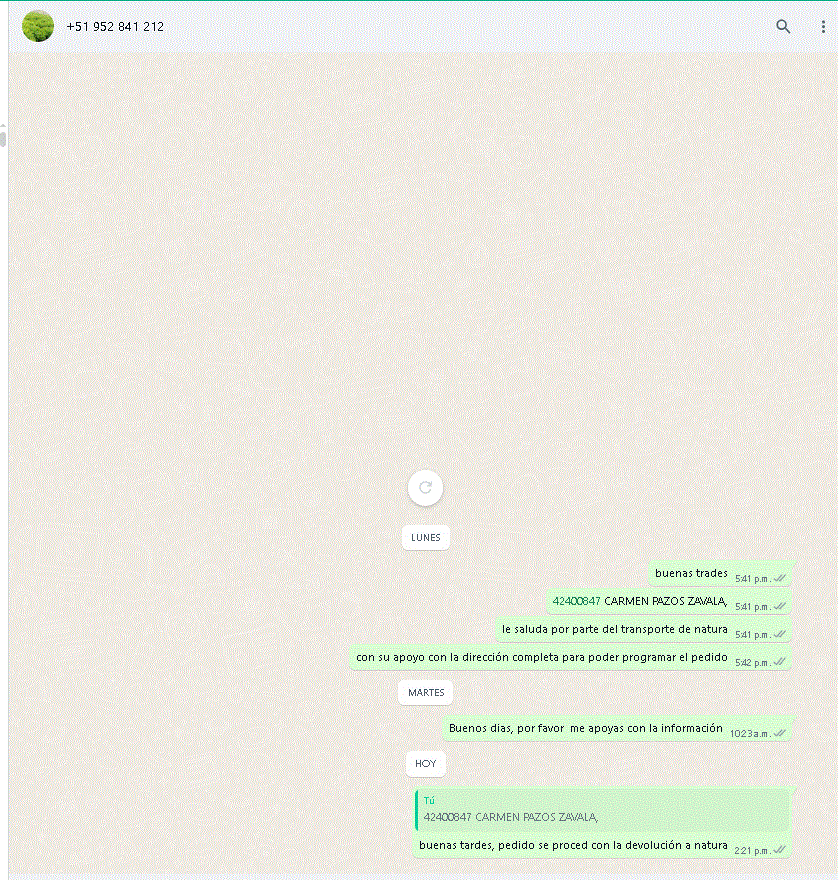Select the 'buenas trades' message bubble

(720, 574)
